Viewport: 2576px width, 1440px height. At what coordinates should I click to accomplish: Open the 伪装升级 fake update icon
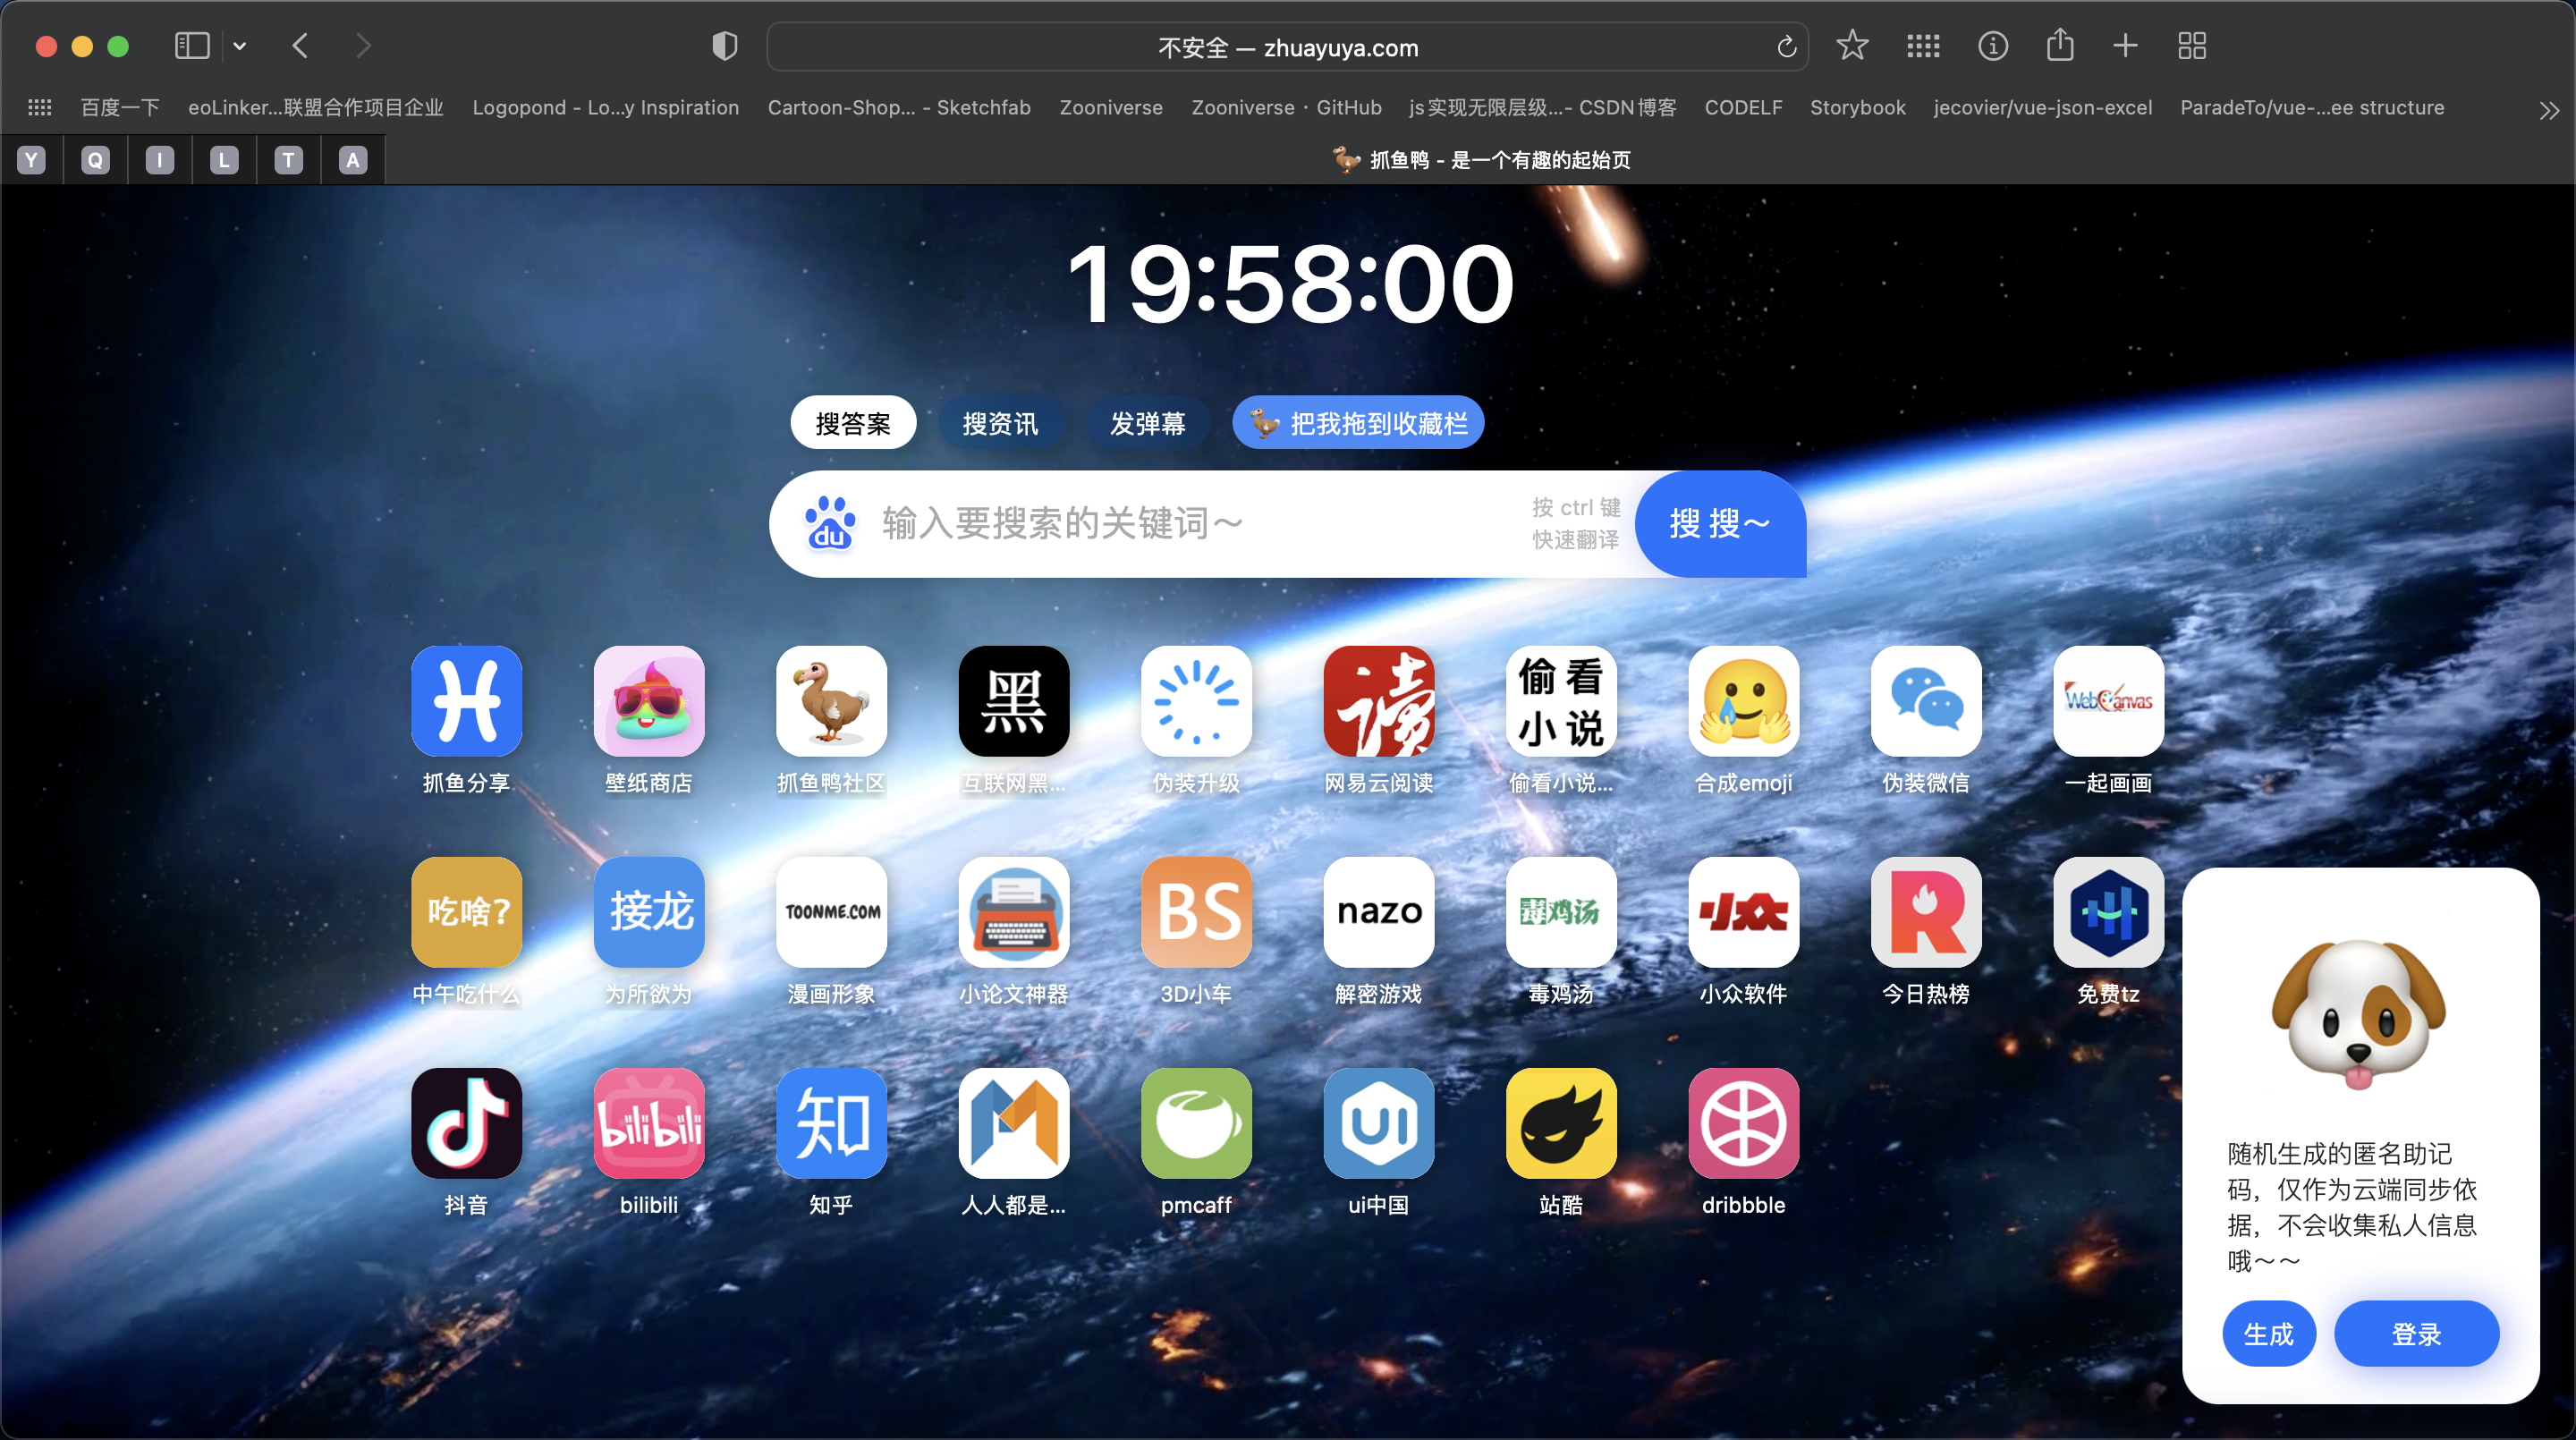tap(1196, 701)
